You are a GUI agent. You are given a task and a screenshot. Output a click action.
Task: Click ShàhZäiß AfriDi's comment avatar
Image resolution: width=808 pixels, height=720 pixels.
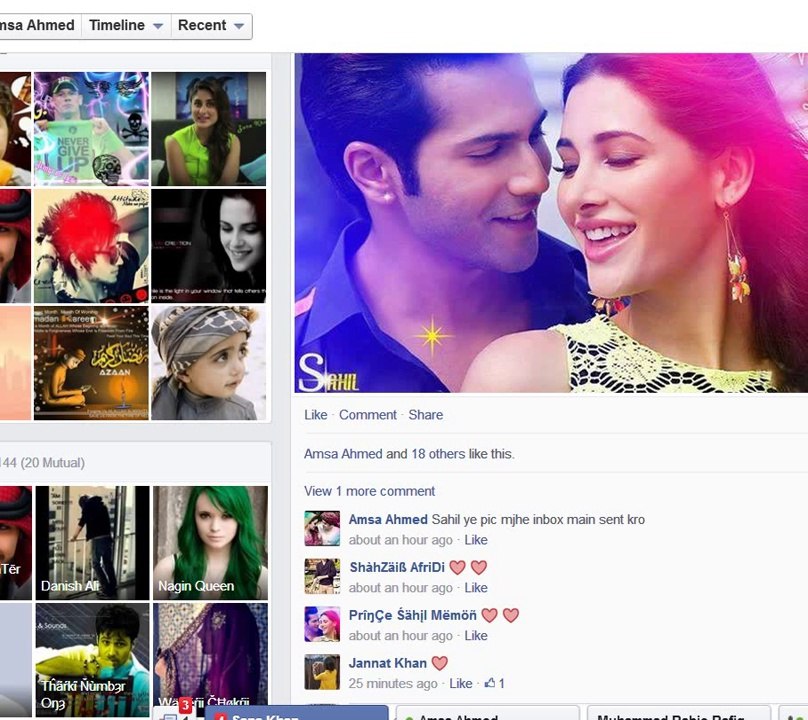coord(322,576)
